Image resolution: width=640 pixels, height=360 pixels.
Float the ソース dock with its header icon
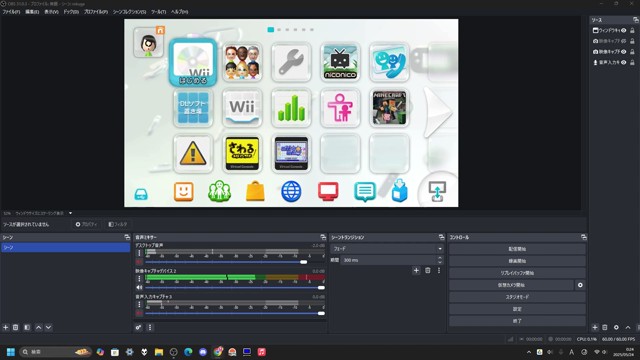[x=636, y=20]
